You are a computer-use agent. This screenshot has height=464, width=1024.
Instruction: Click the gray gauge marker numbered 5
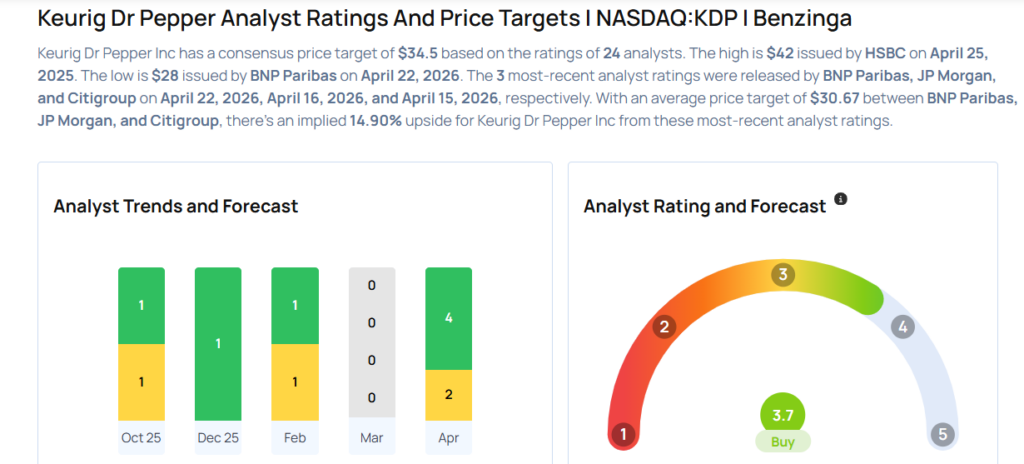pos(941,434)
